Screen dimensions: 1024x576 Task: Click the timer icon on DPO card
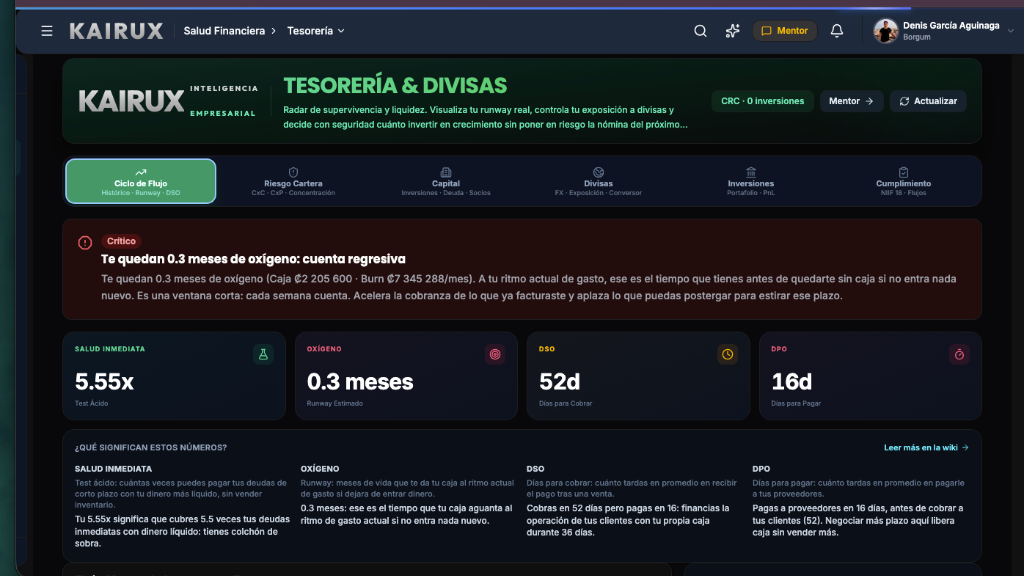[959, 354]
